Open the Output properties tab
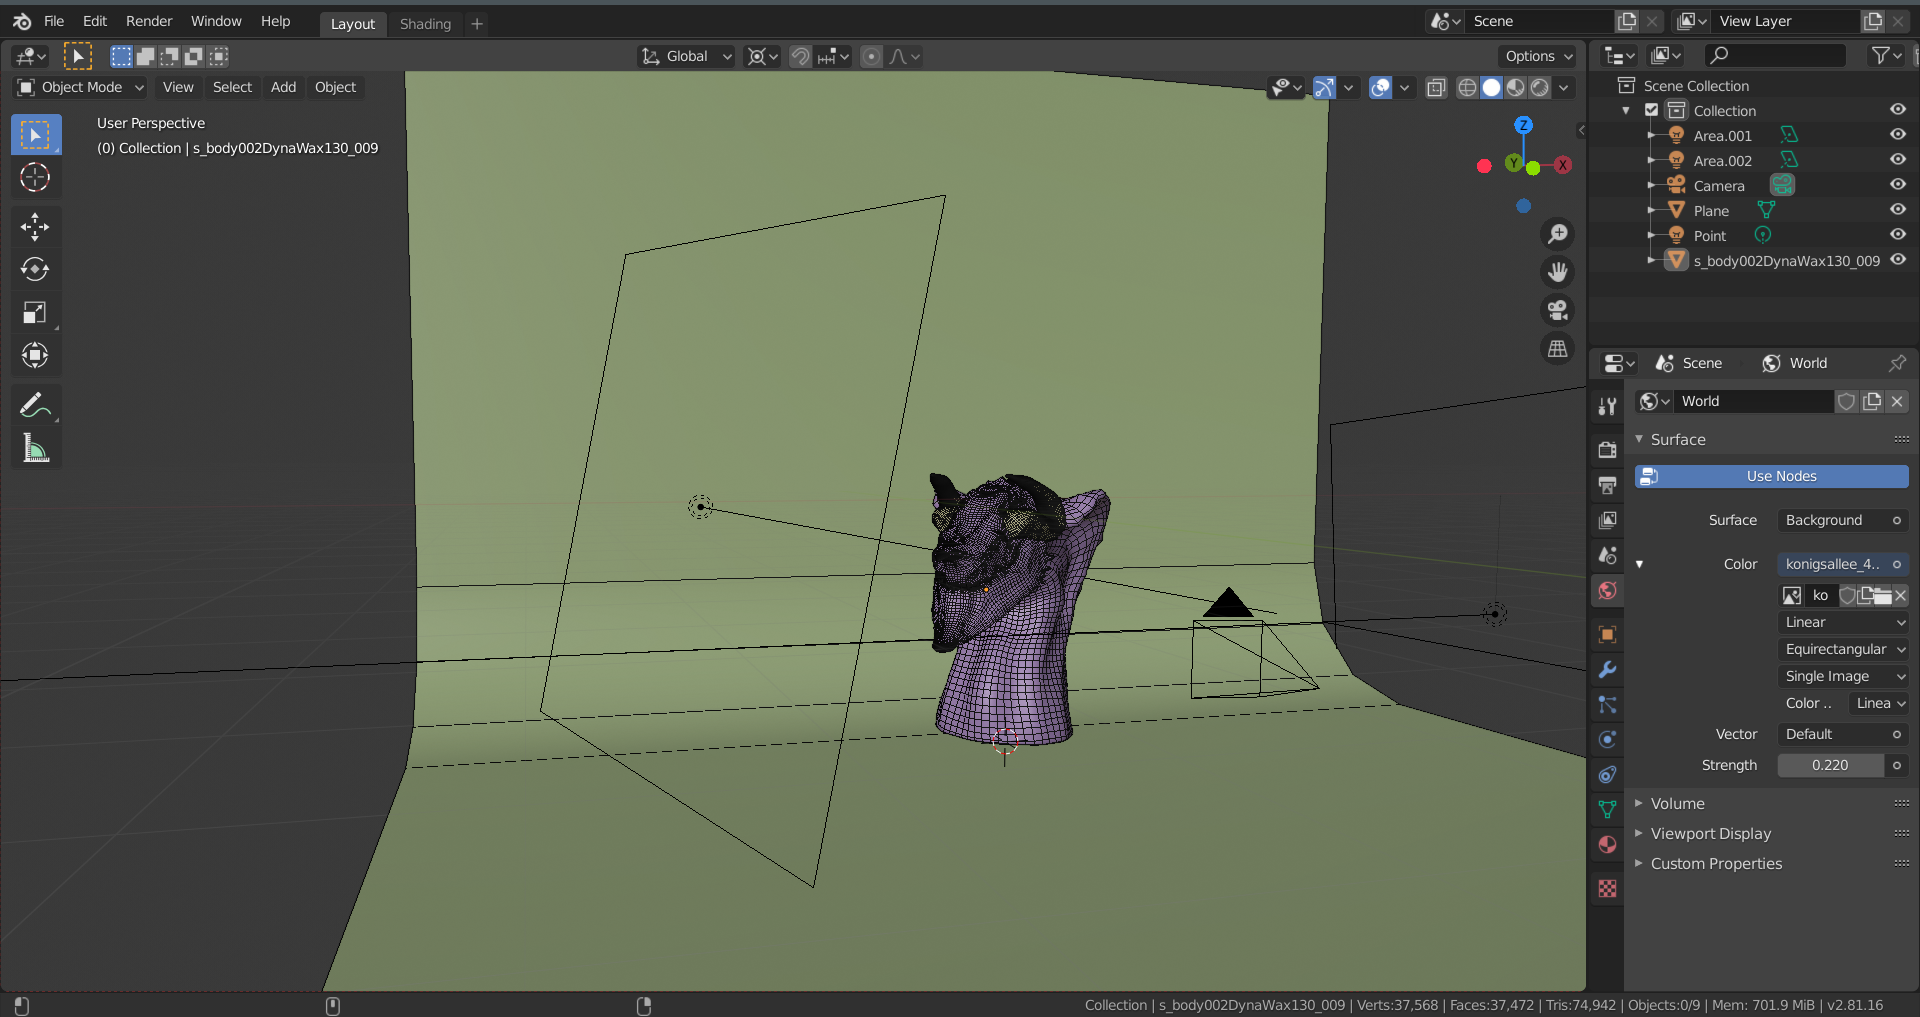This screenshot has height=1017, width=1920. (x=1607, y=485)
